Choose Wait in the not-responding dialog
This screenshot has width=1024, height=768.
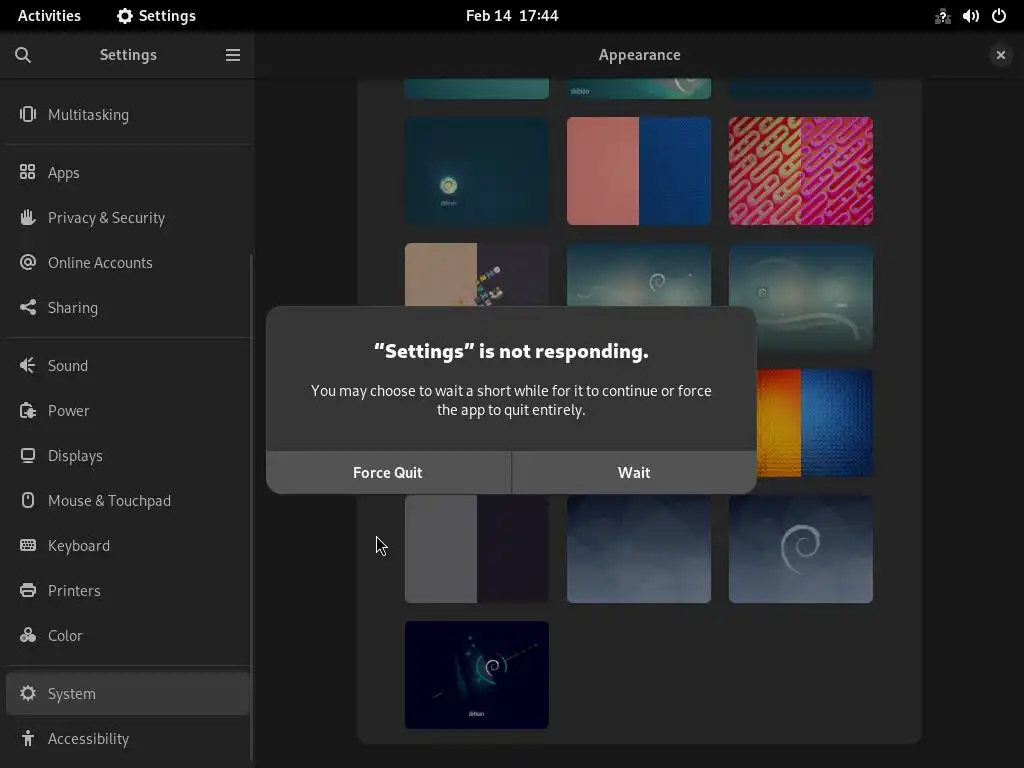(634, 472)
